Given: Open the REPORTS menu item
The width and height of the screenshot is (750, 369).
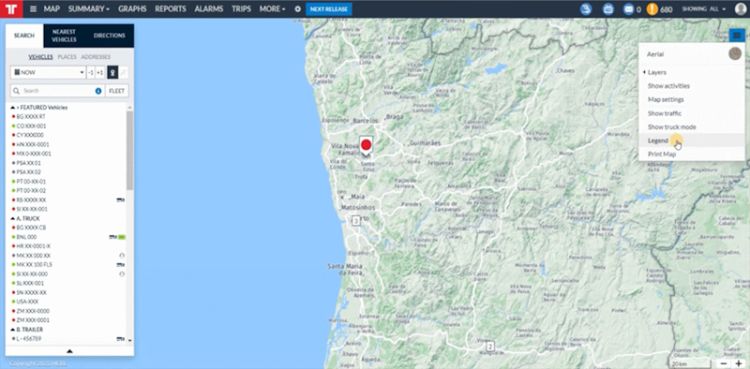Looking at the screenshot, I should [170, 9].
